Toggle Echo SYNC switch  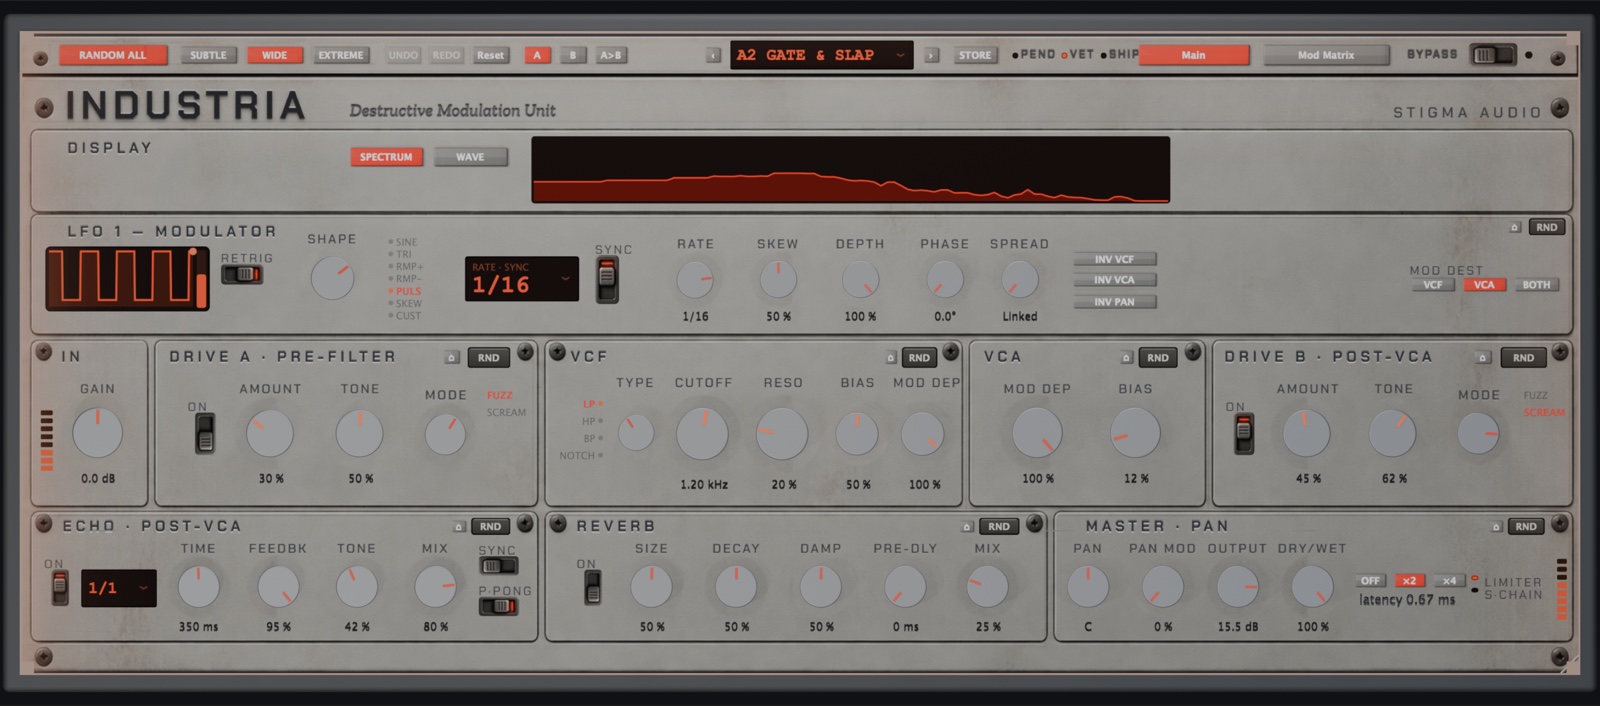pyautogui.click(x=498, y=566)
